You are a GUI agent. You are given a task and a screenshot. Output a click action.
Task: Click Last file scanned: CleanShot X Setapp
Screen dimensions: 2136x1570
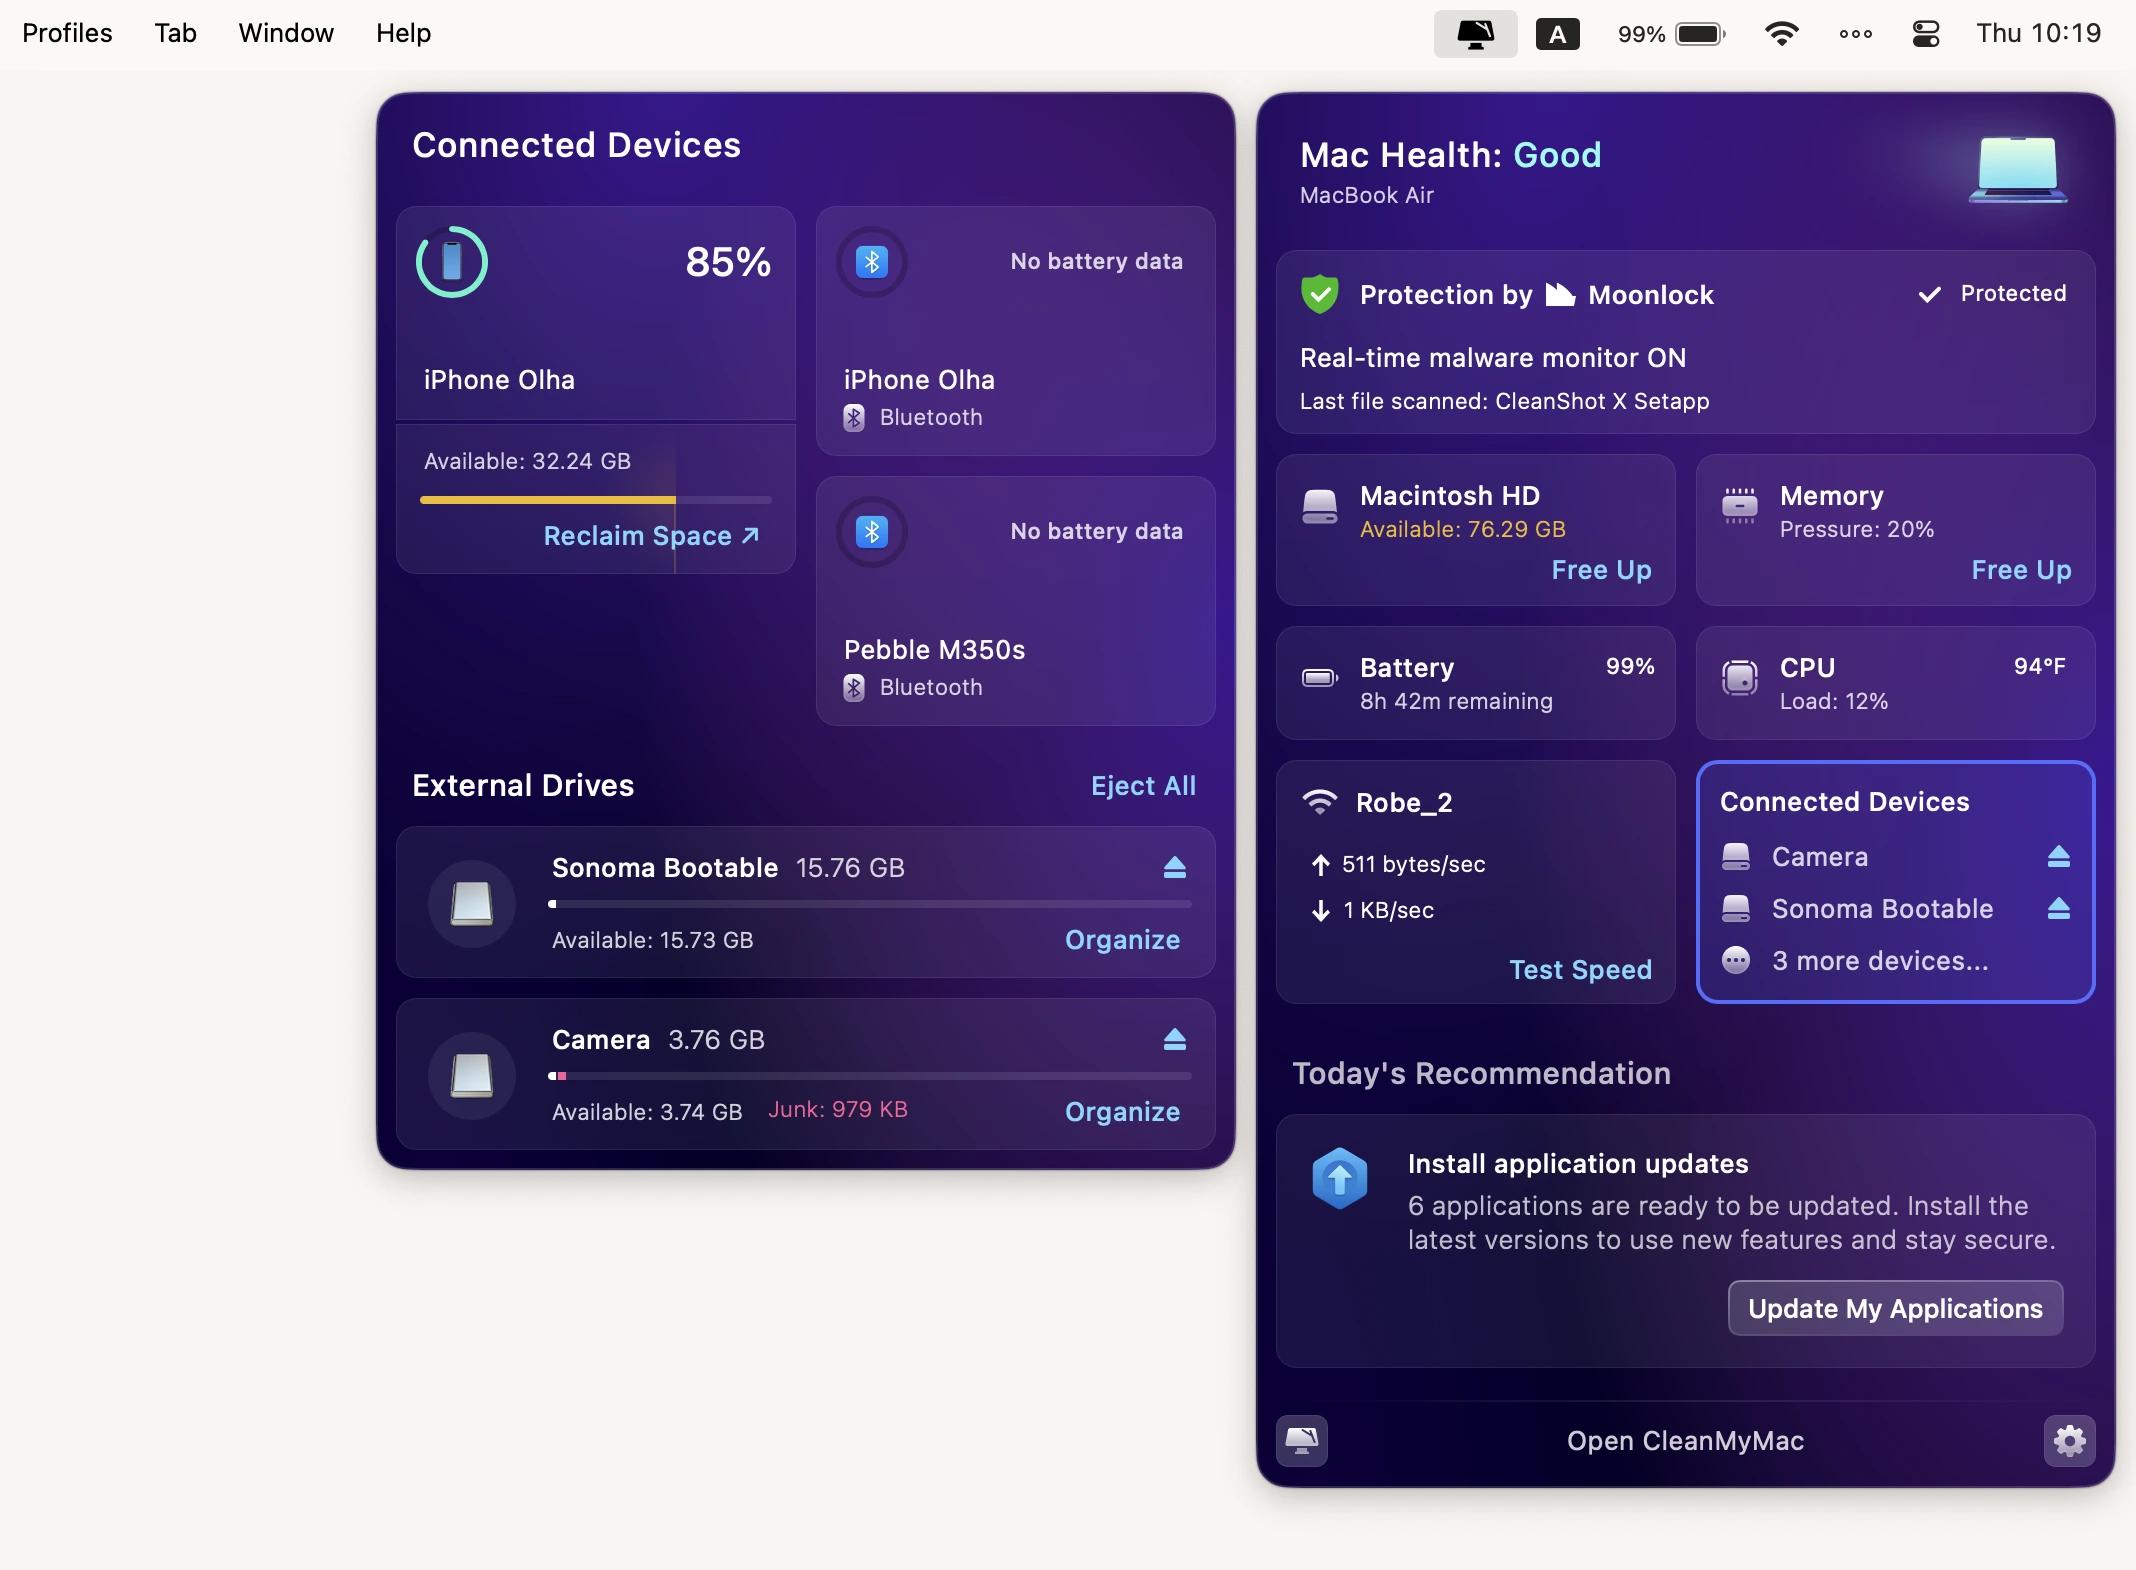[1504, 401]
